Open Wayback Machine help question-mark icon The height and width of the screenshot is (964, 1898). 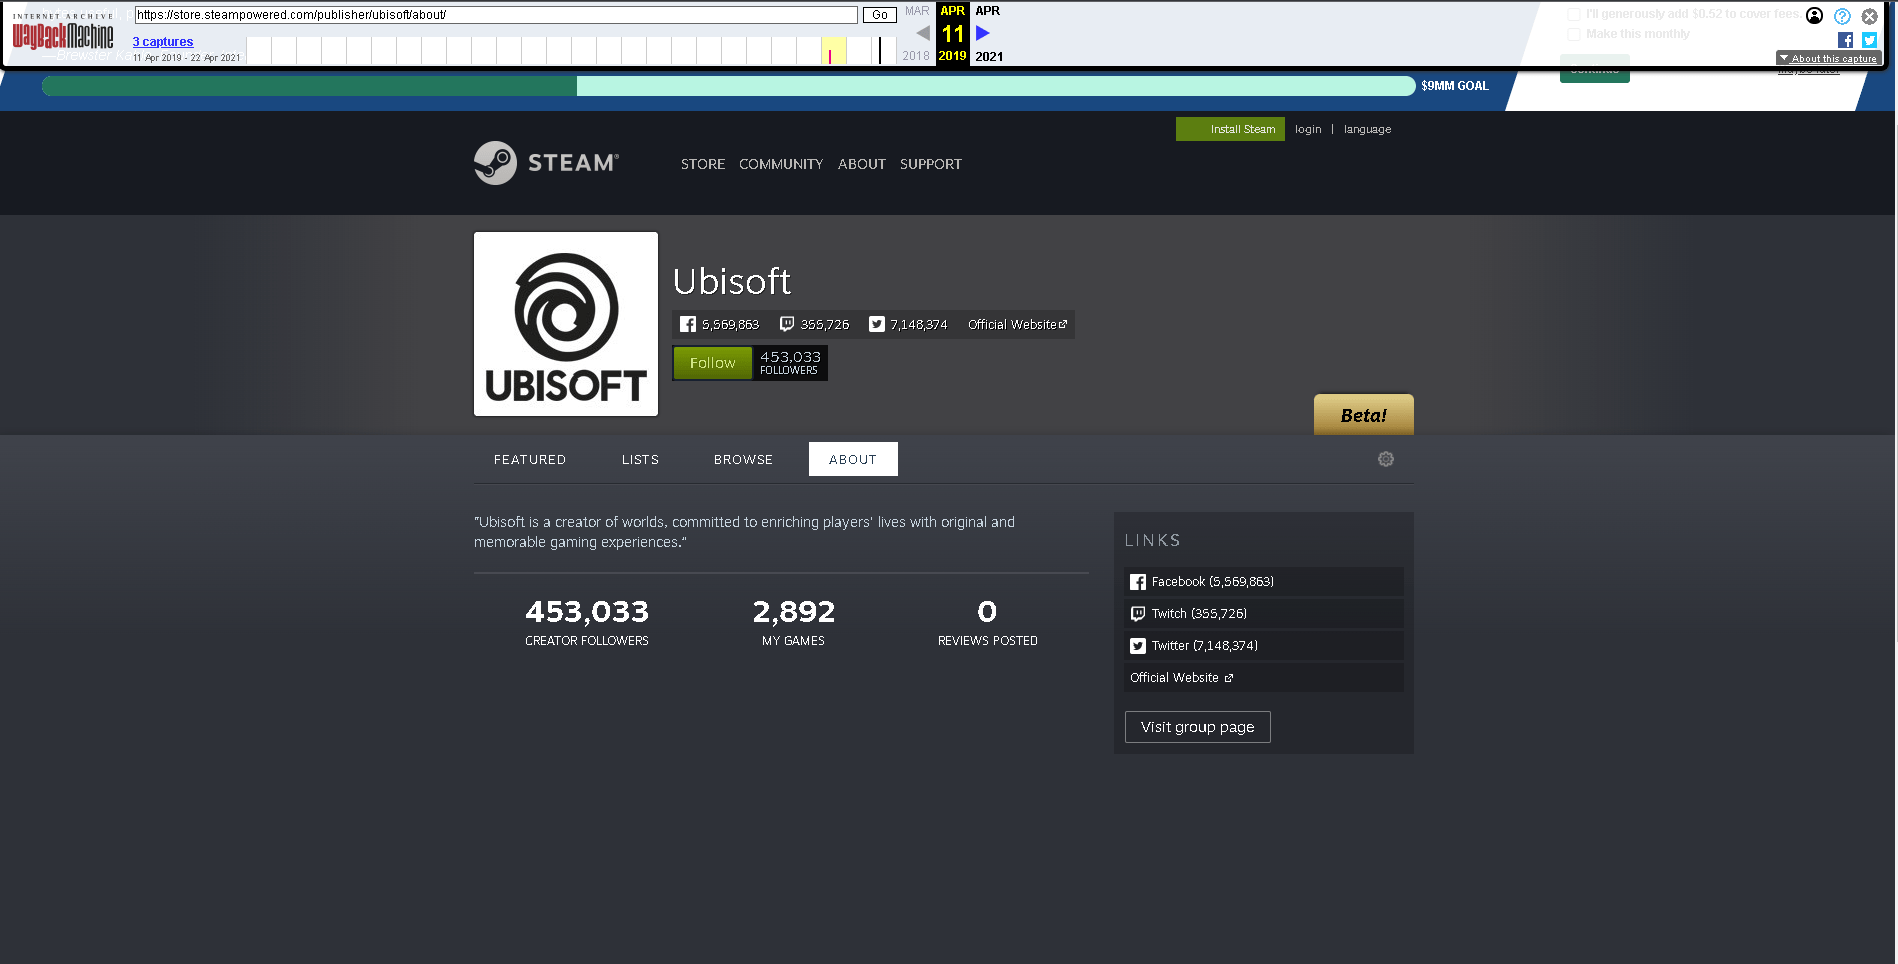(1842, 16)
